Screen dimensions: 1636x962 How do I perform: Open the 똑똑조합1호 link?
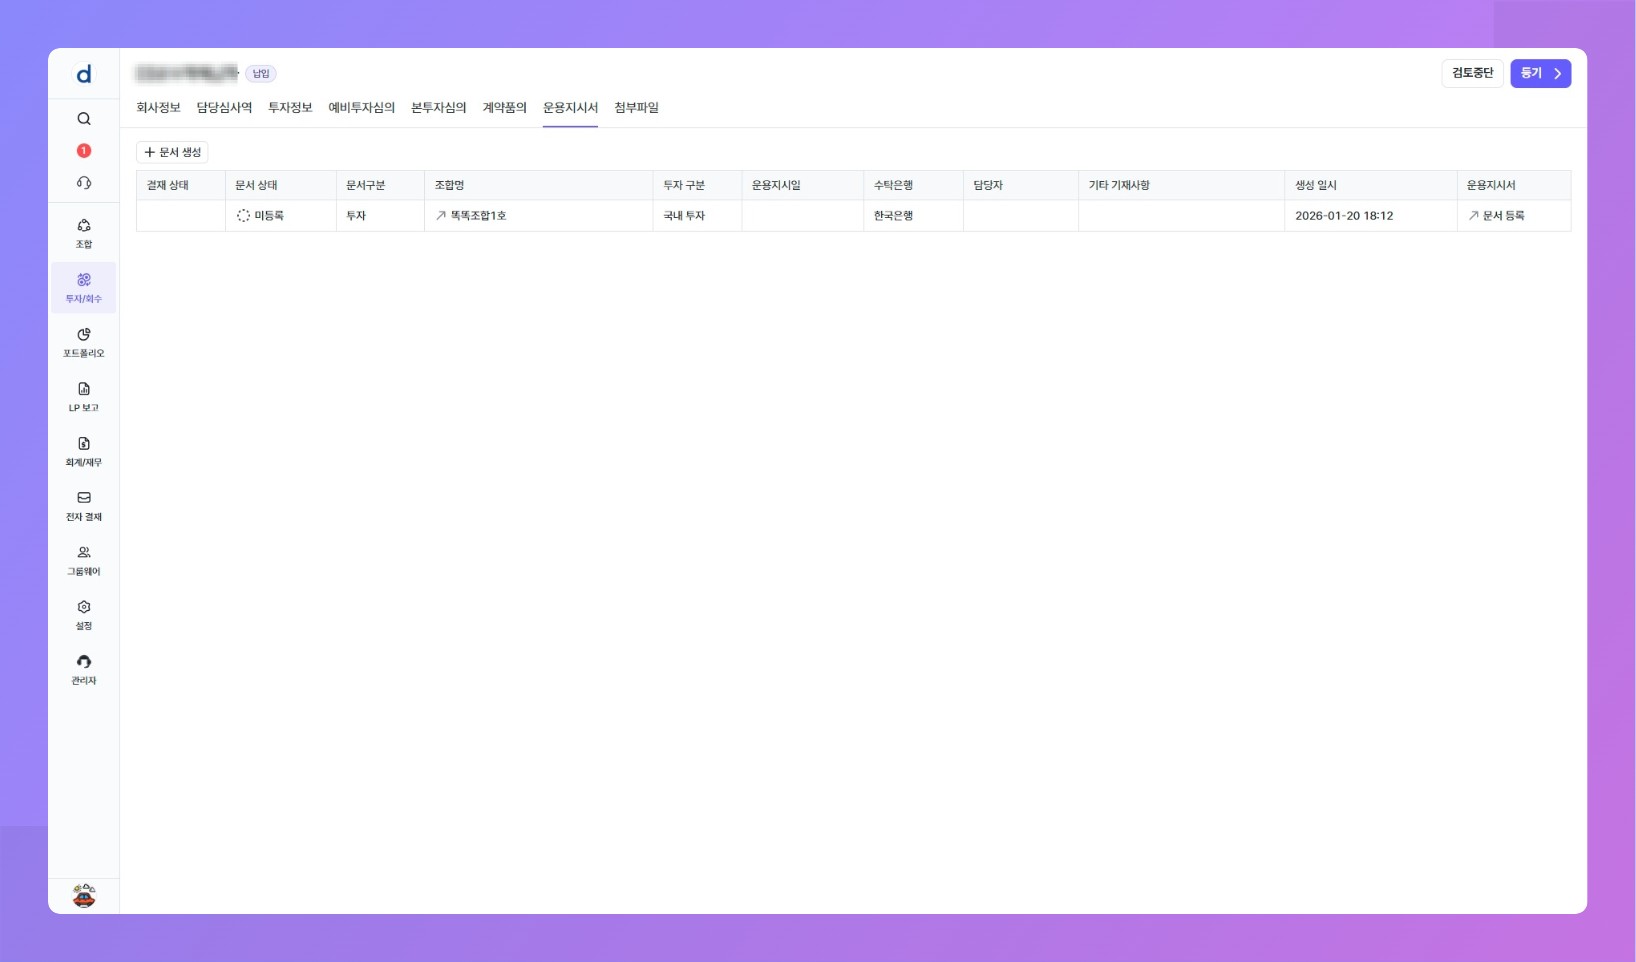[x=478, y=216]
